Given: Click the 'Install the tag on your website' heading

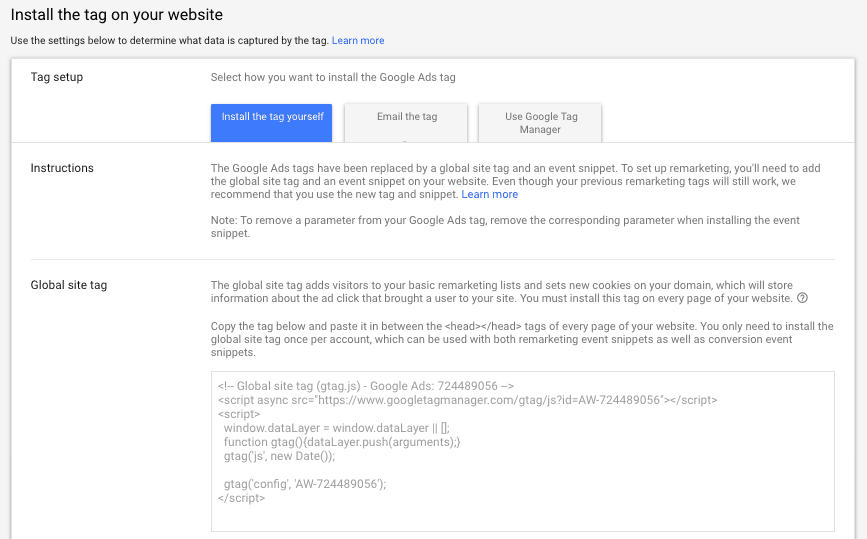Looking at the screenshot, I should [117, 15].
